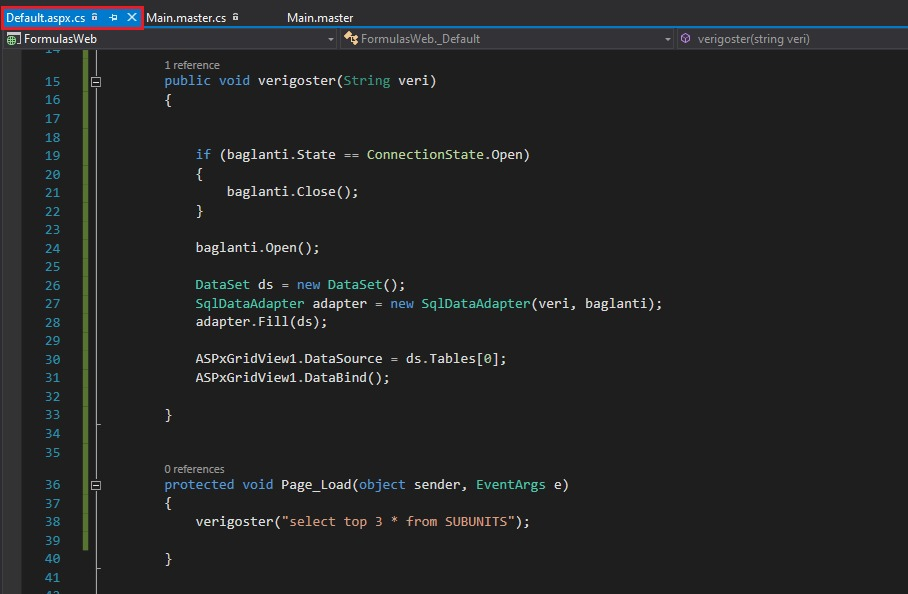Open the FormulasWeb project dropdown
Viewport: 908px width, 594px height.
click(331, 38)
